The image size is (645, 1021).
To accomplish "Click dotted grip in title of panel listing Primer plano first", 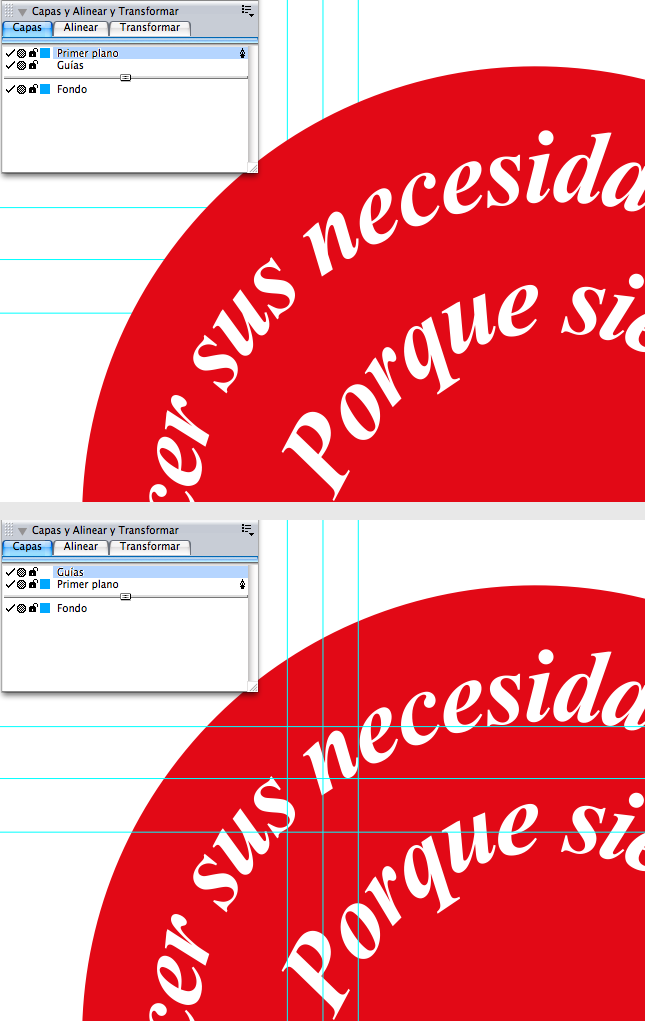I will [x=9, y=11].
